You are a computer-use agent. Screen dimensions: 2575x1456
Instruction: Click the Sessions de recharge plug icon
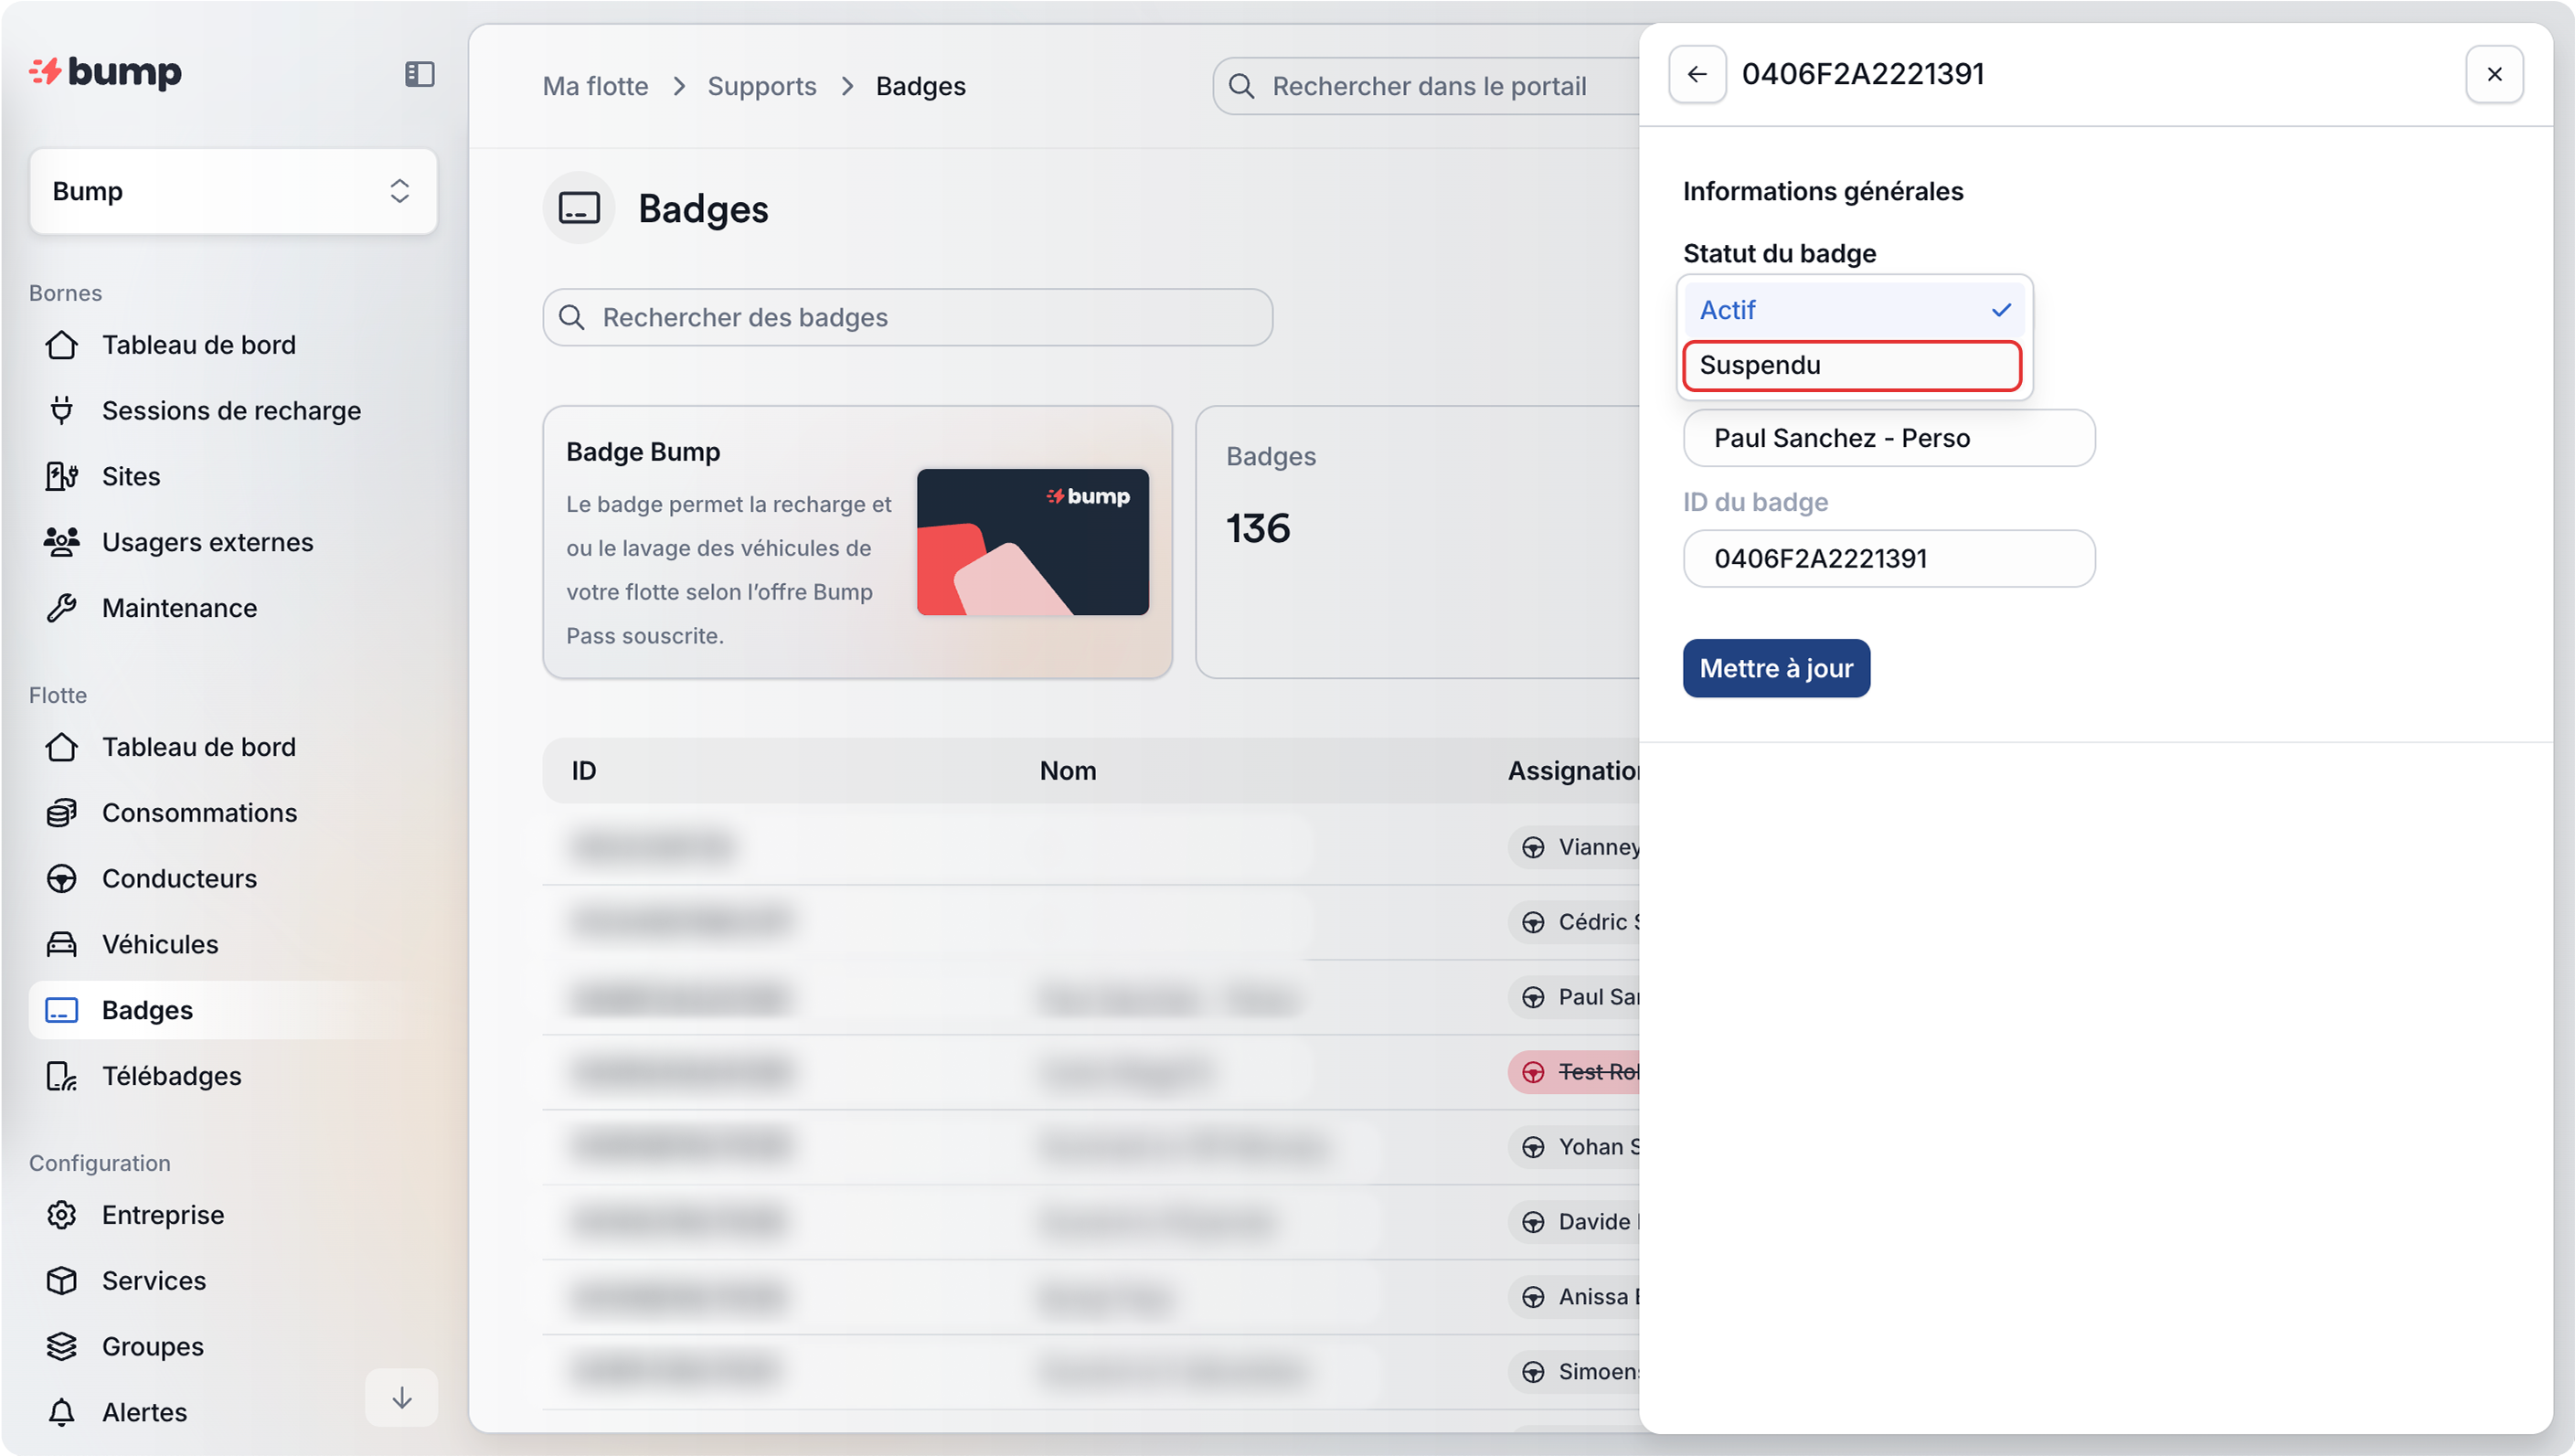[x=62, y=410]
